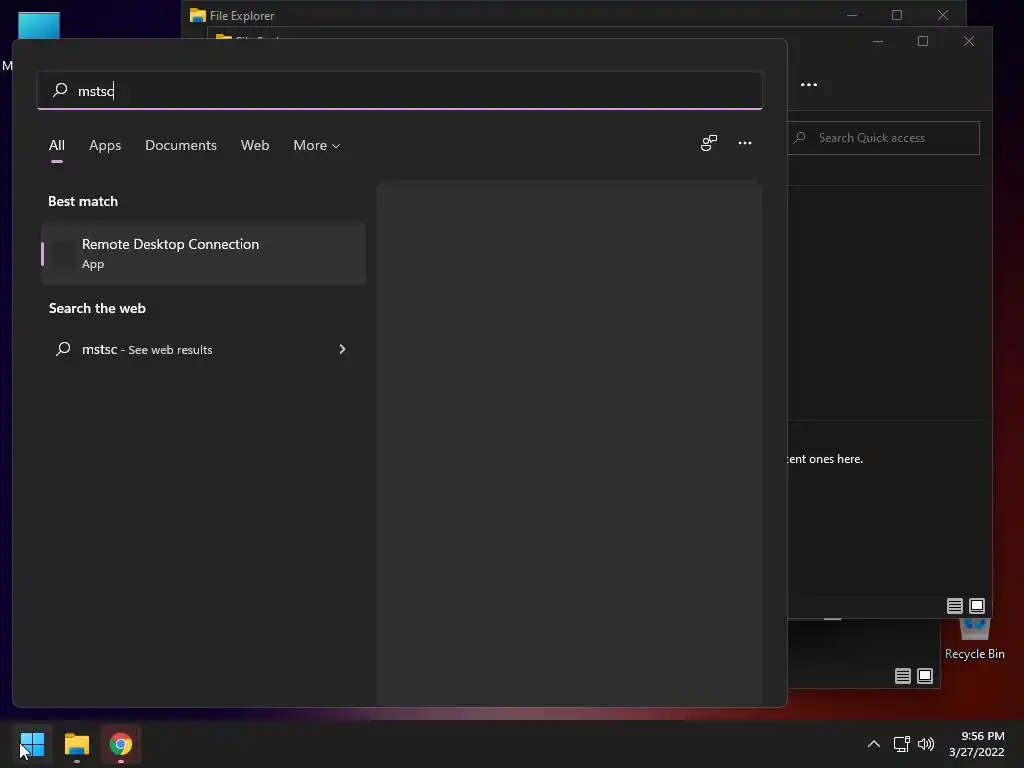The width and height of the screenshot is (1024, 768).
Task: Open File Explorer from the taskbar
Action: 76,744
